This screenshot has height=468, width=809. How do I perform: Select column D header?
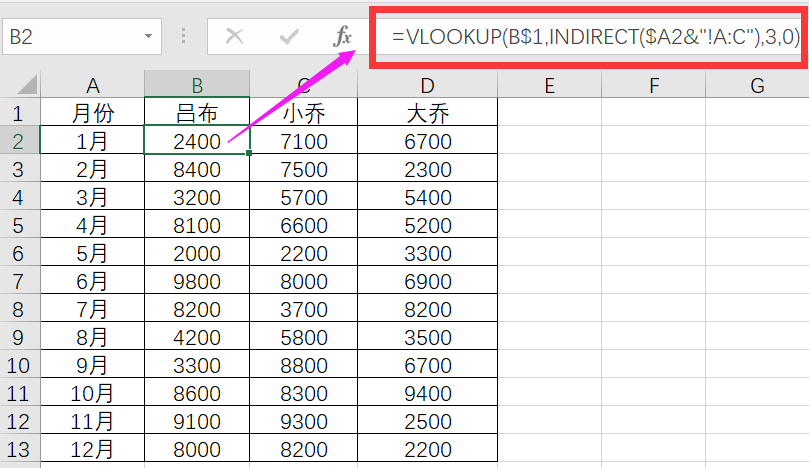pyautogui.click(x=427, y=85)
